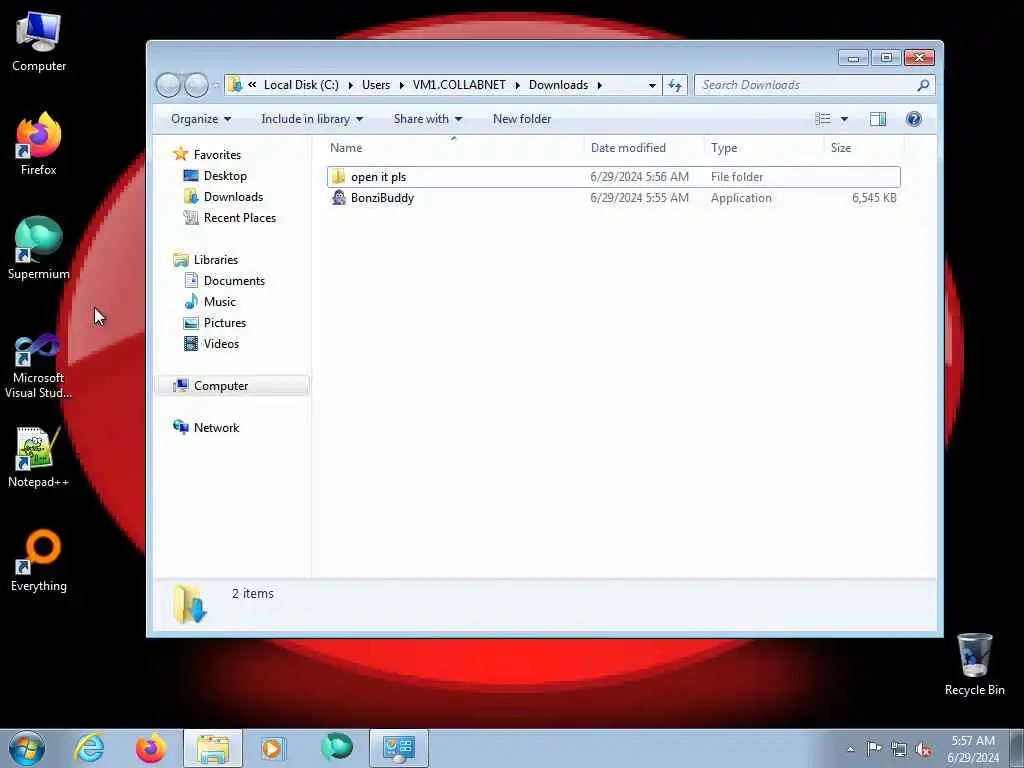Image resolution: width=1024 pixels, height=768 pixels.
Task: Select the Recycle Bin icon
Action: coord(974,664)
